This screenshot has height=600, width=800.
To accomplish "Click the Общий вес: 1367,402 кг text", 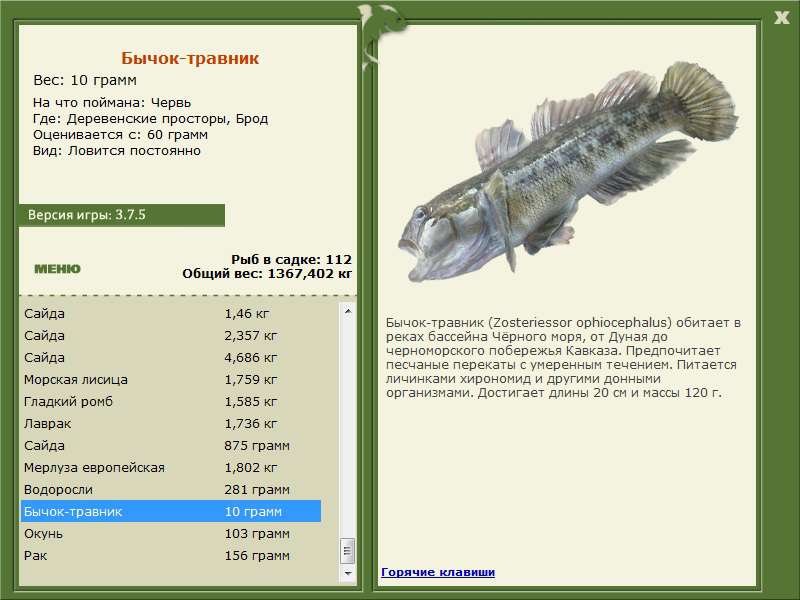I will coord(267,273).
